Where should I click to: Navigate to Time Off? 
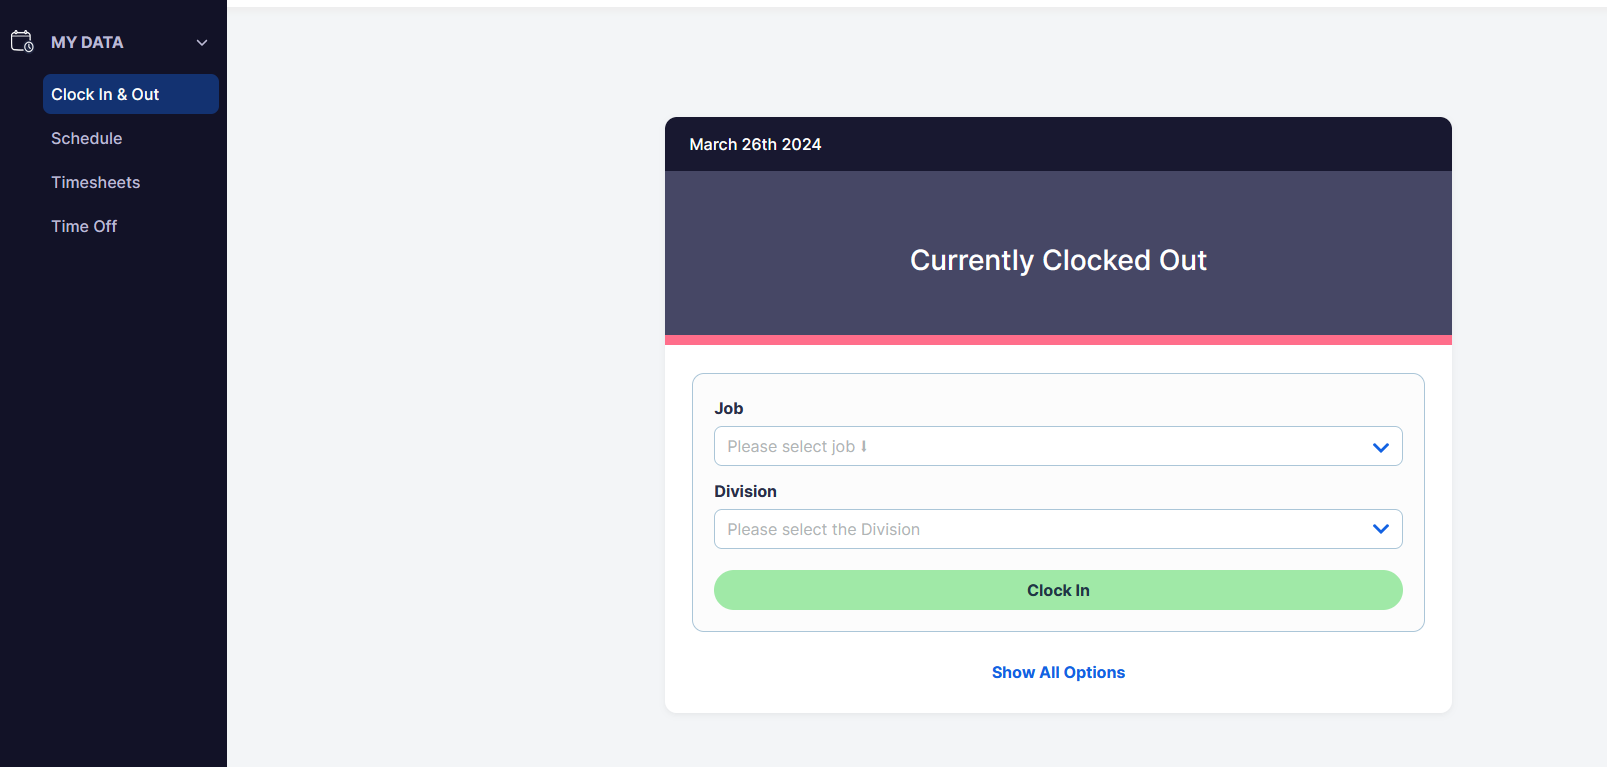coord(84,226)
